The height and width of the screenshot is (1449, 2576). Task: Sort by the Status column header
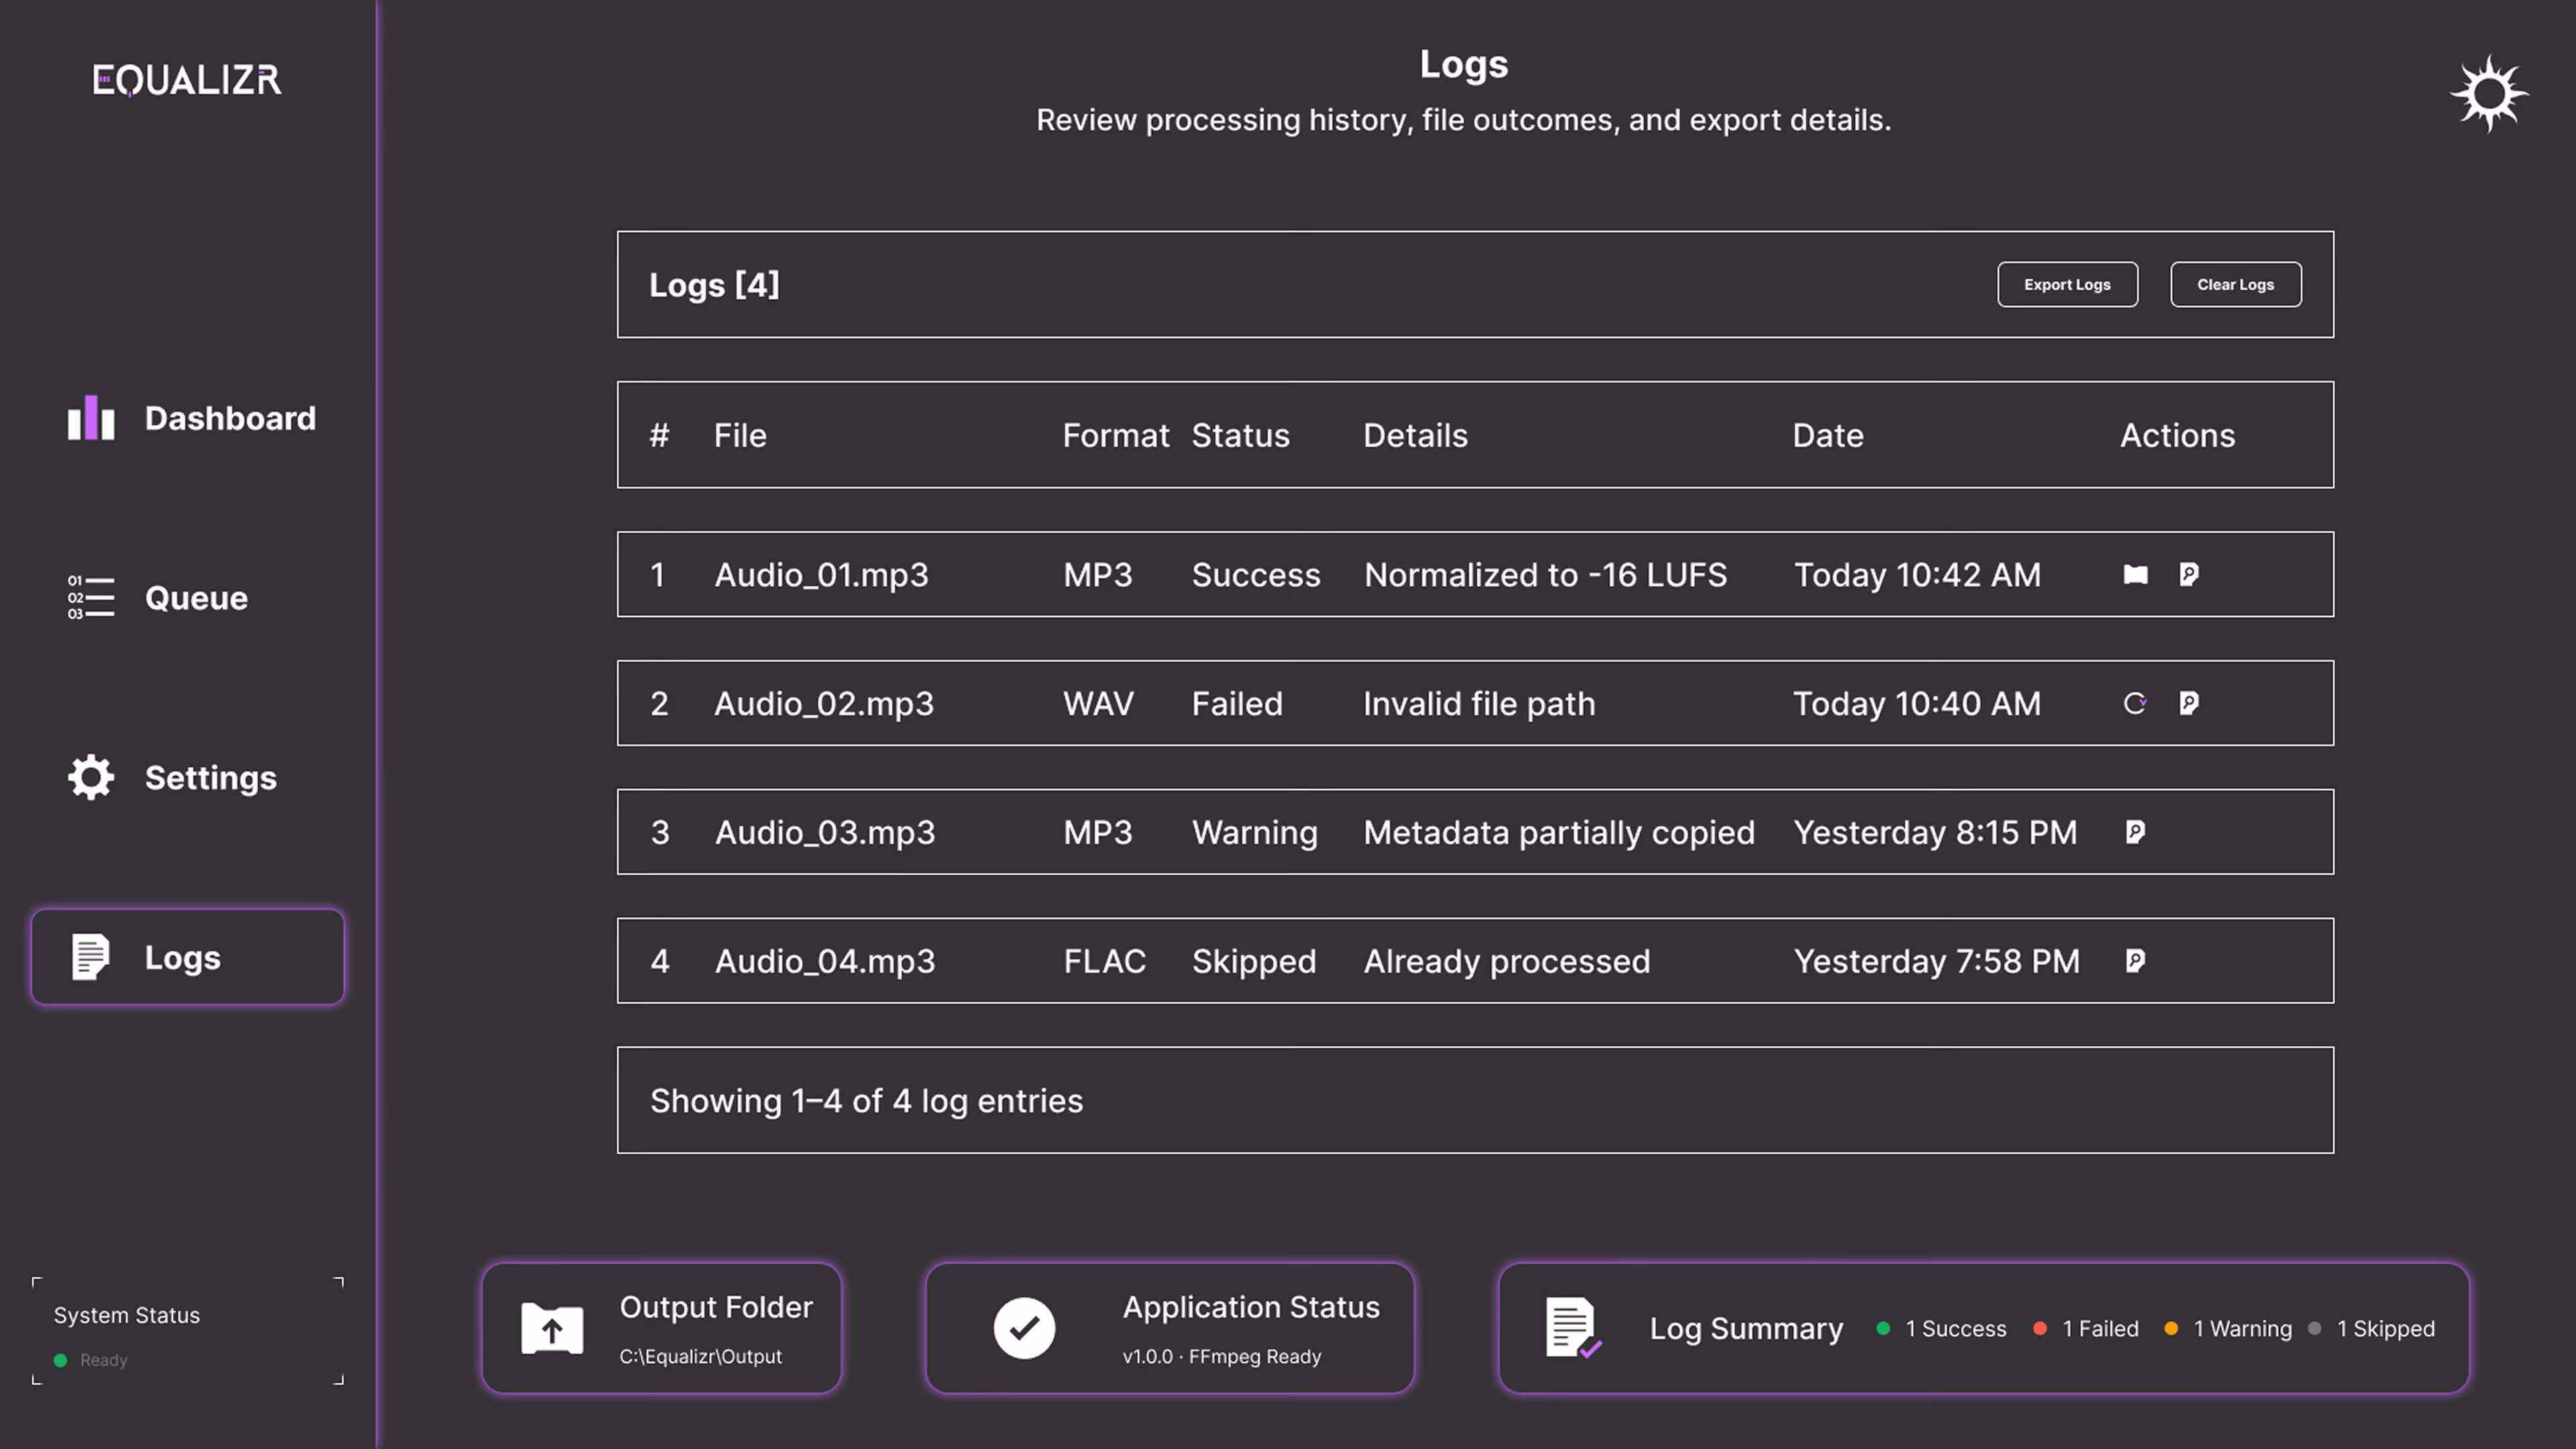tap(1240, 435)
